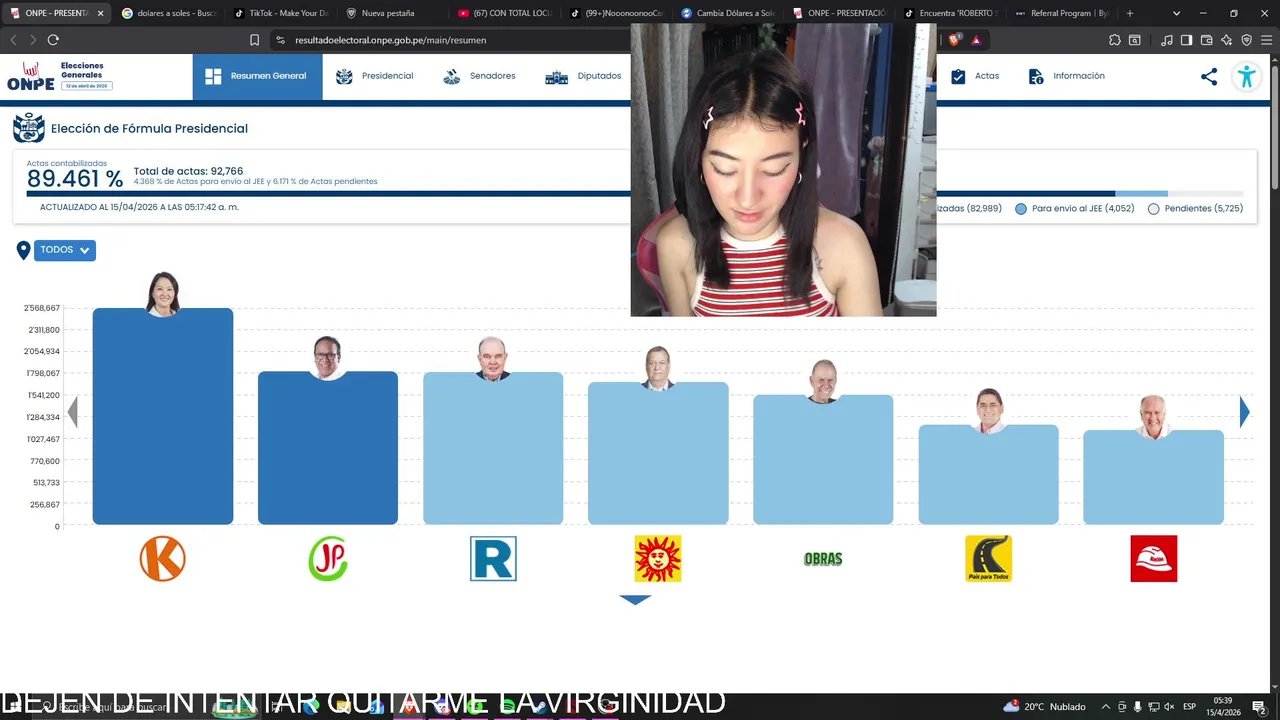This screenshot has height=720, width=1280.
Task: Open the browser extensions puzzle icon
Action: [1115, 40]
